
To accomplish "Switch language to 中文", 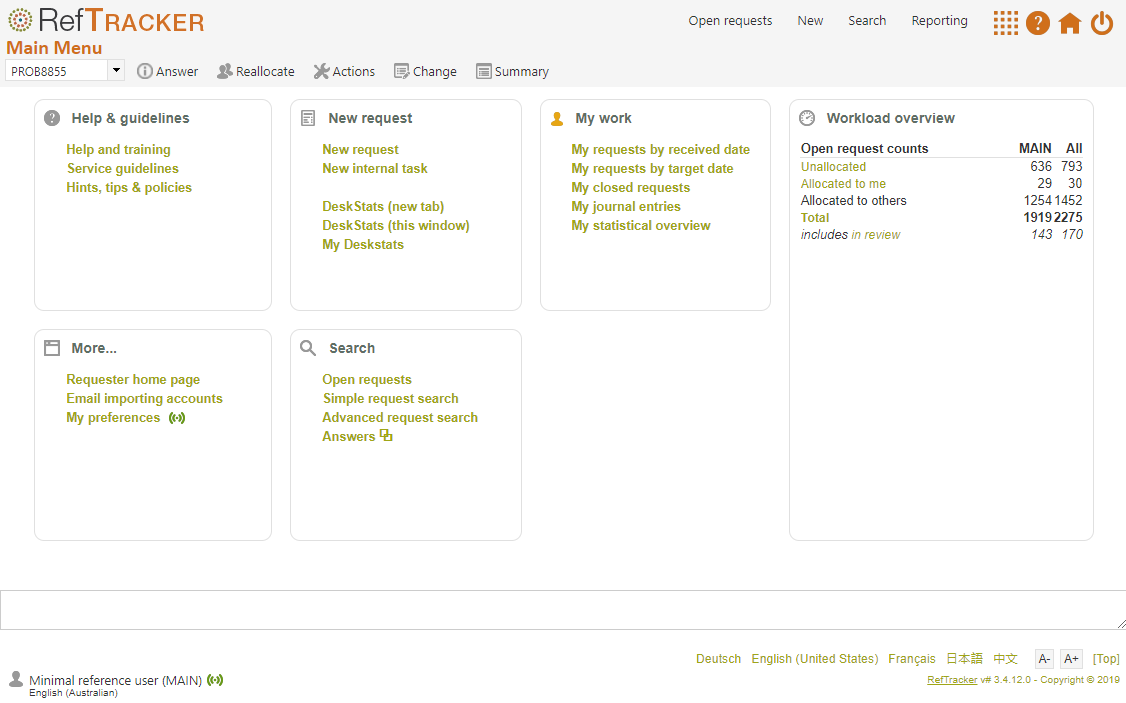I will [1005, 658].
